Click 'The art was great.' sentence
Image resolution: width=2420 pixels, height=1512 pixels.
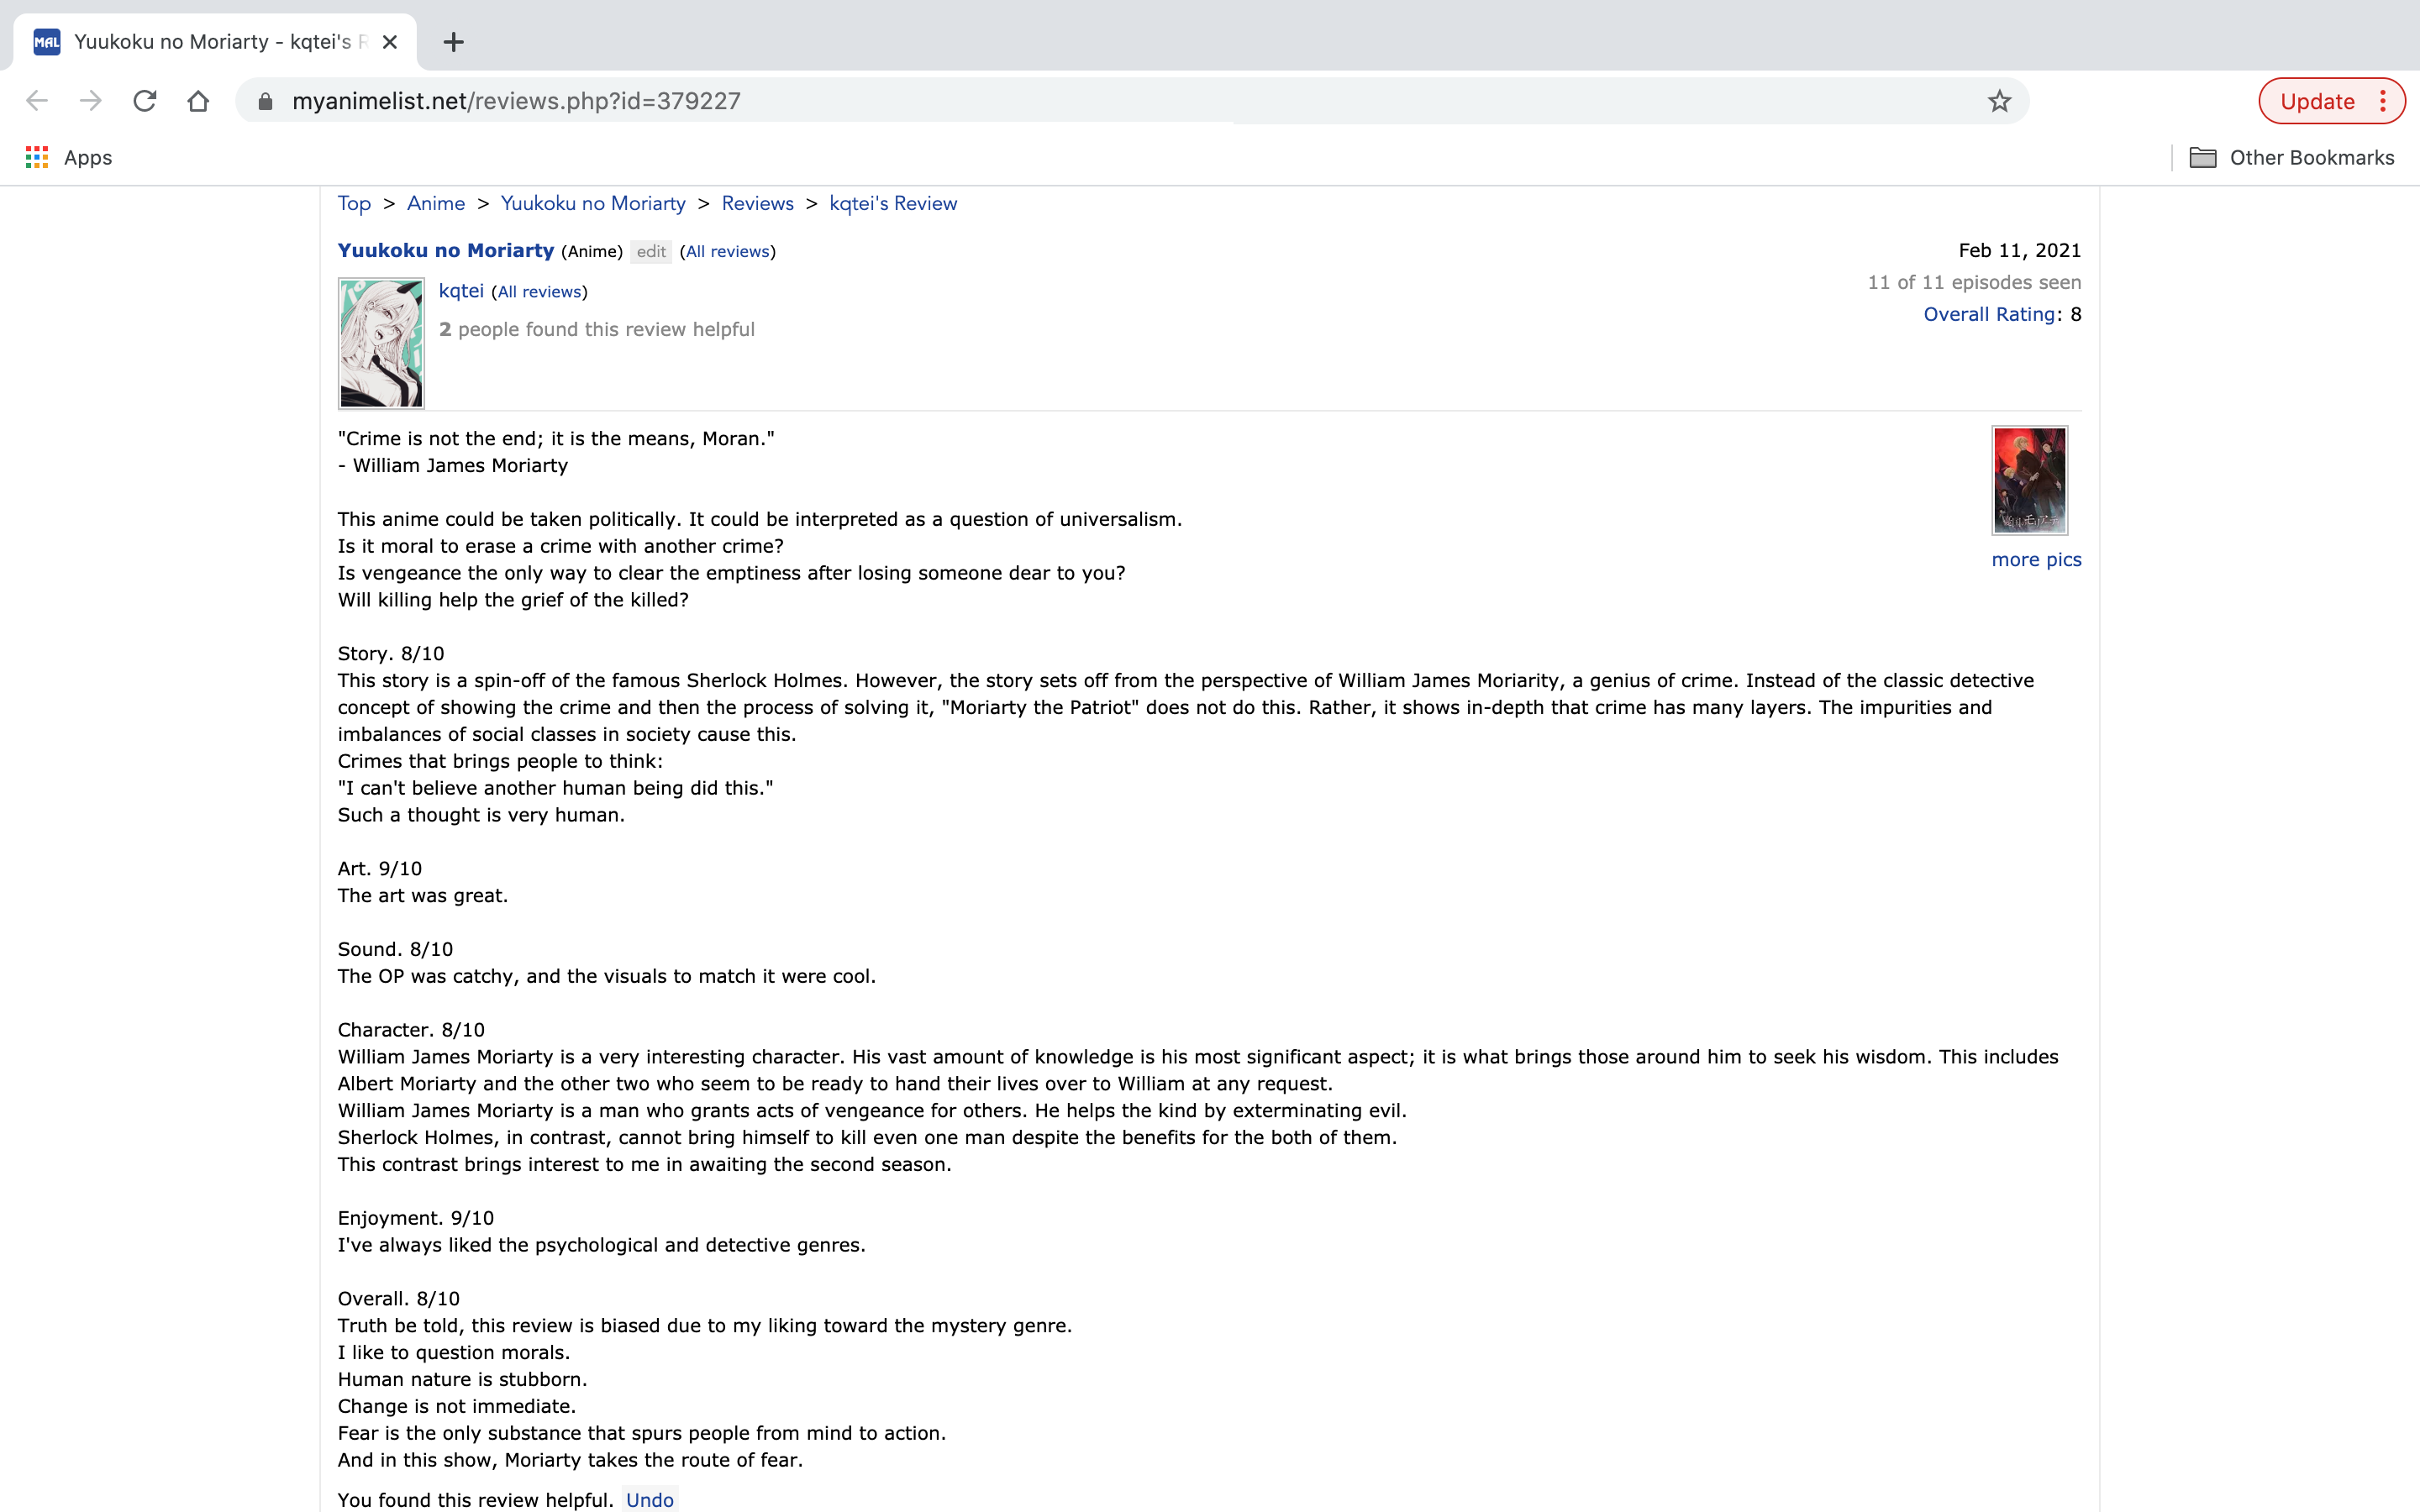click(423, 895)
